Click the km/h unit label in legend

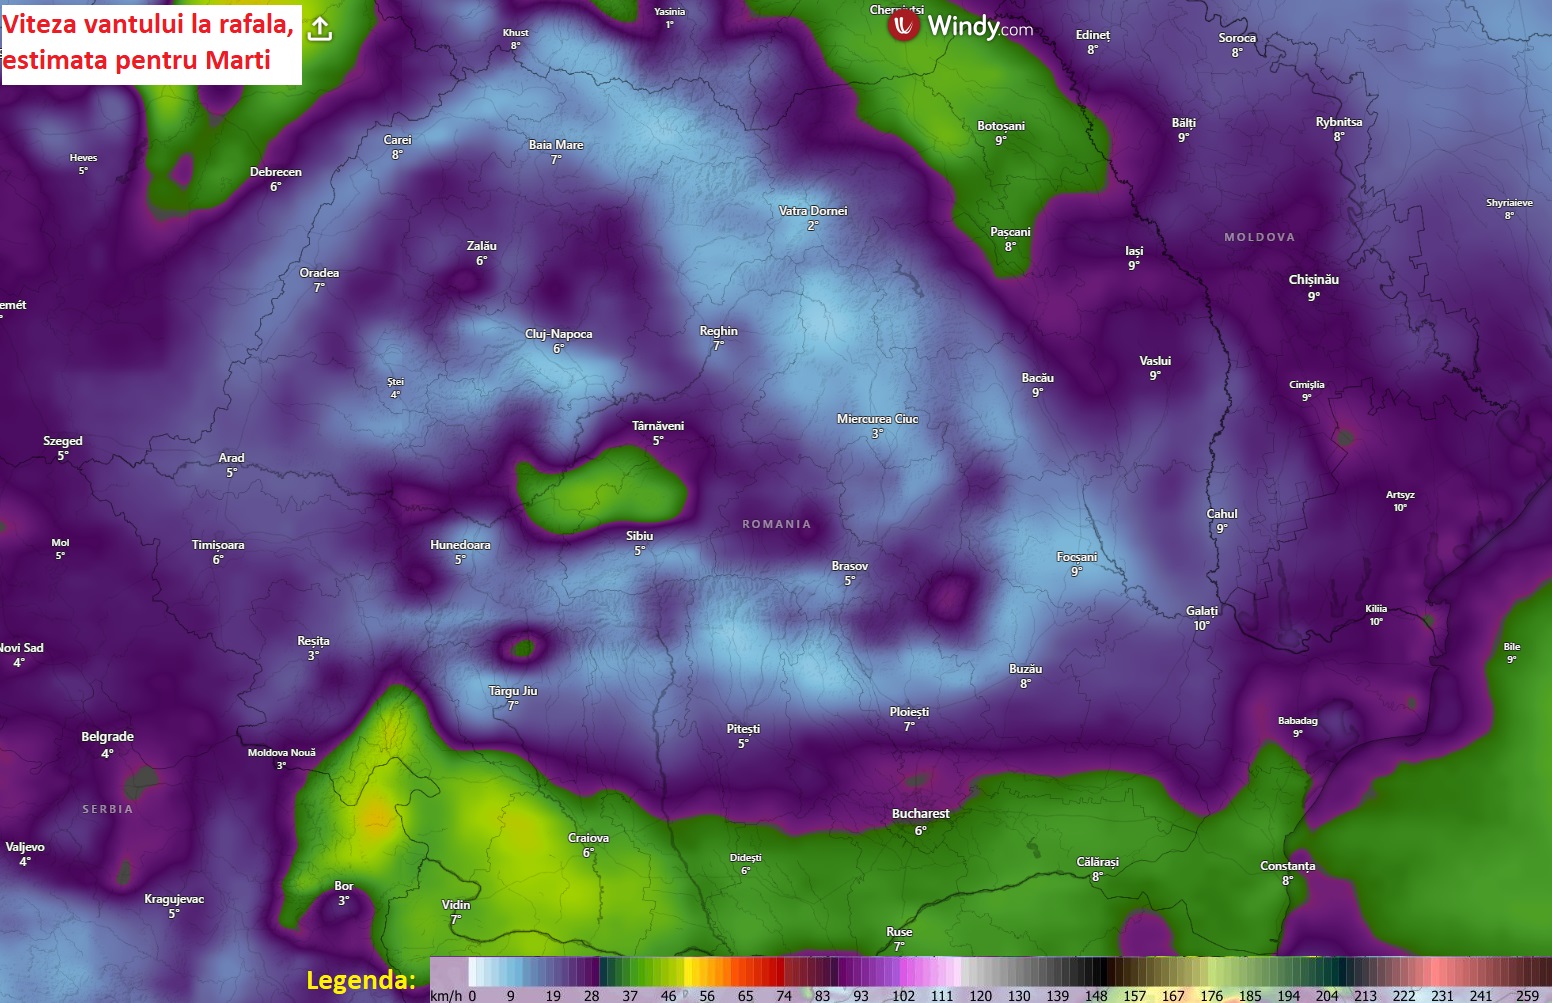click(x=446, y=995)
